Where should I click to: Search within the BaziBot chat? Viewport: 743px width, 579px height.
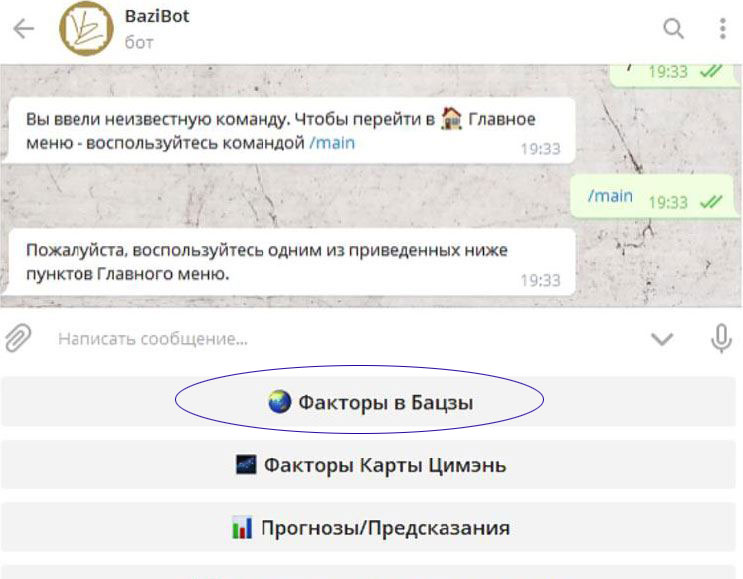pos(674,29)
